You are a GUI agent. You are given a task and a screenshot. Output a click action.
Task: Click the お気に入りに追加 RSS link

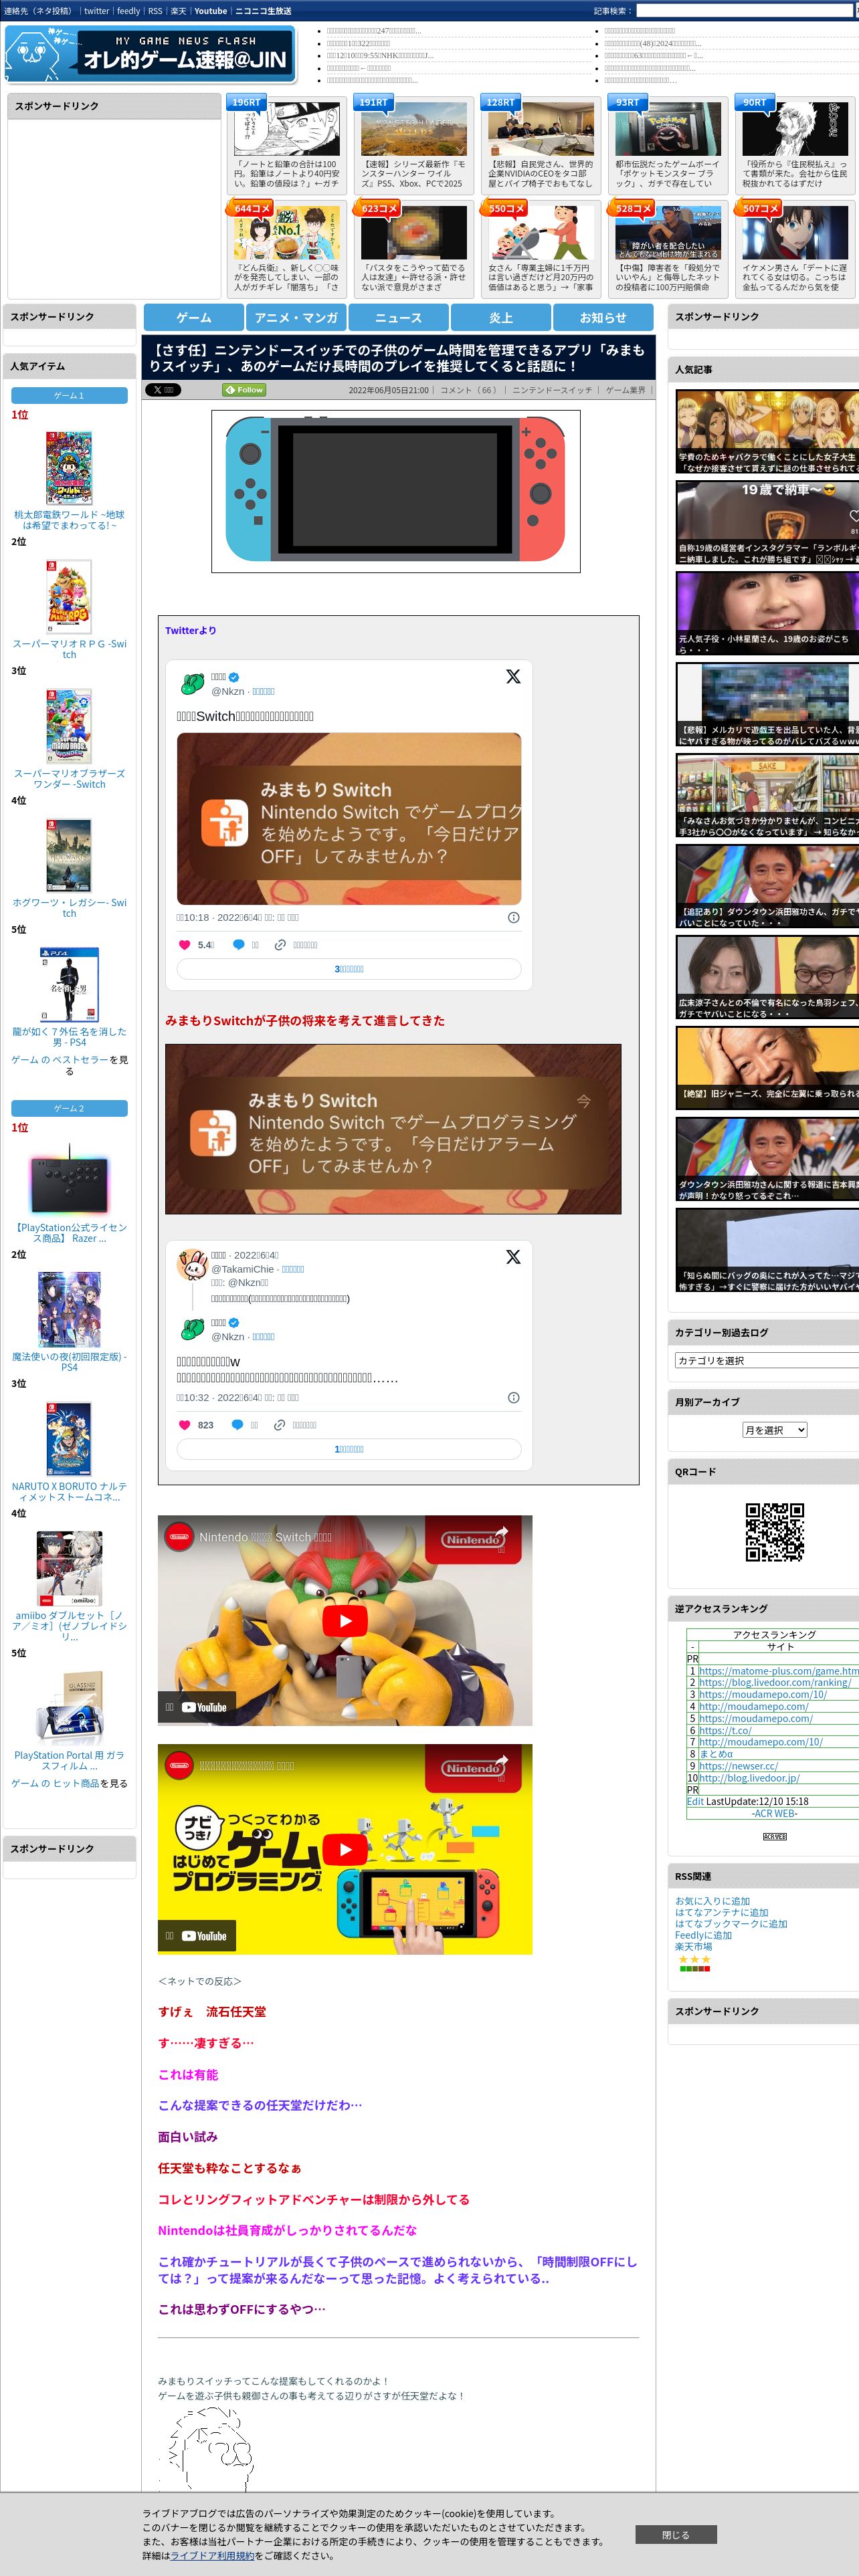pos(712,1901)
